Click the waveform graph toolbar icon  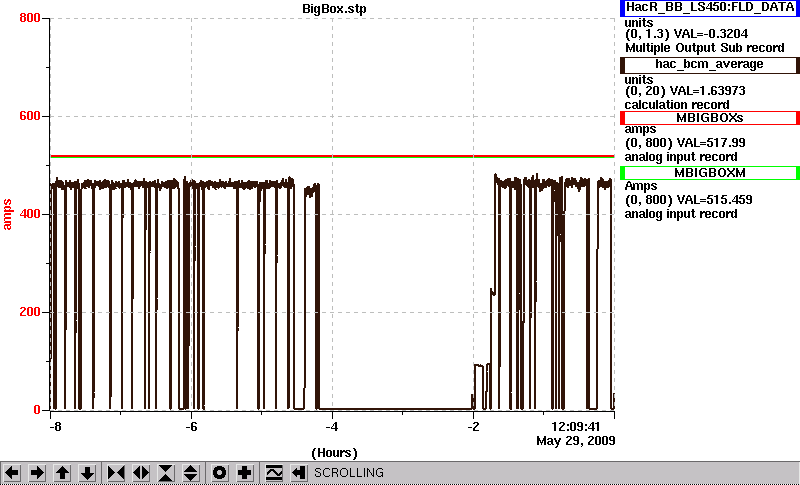click(274, 473)
